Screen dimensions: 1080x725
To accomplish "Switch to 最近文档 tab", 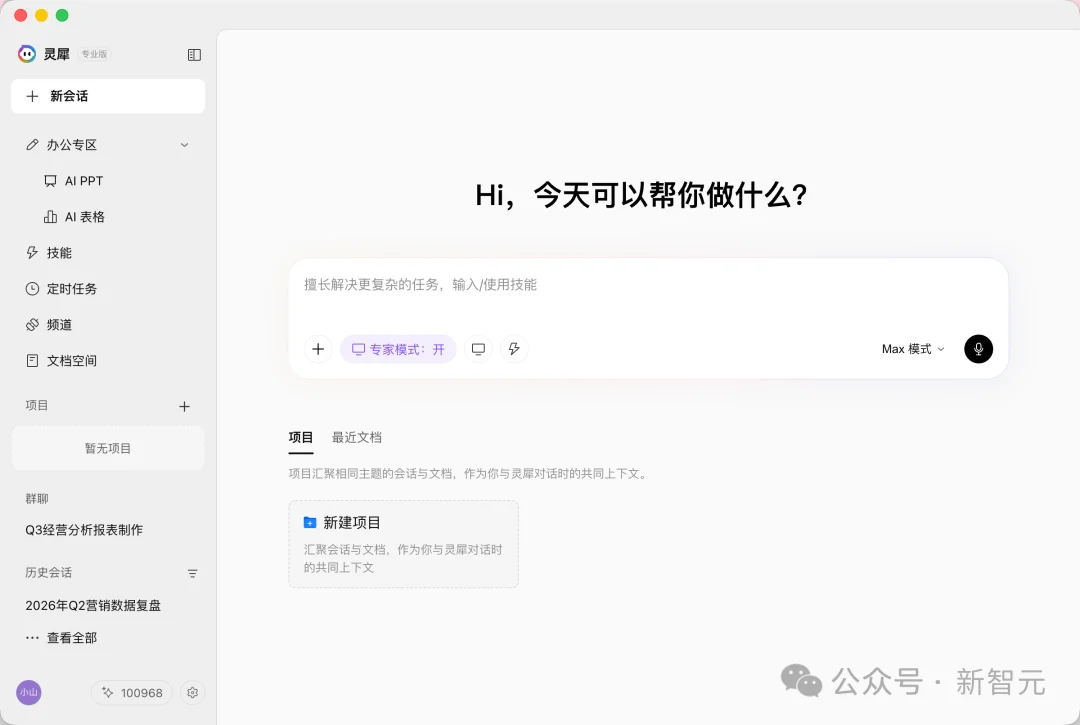I will (x=357, y=438).
